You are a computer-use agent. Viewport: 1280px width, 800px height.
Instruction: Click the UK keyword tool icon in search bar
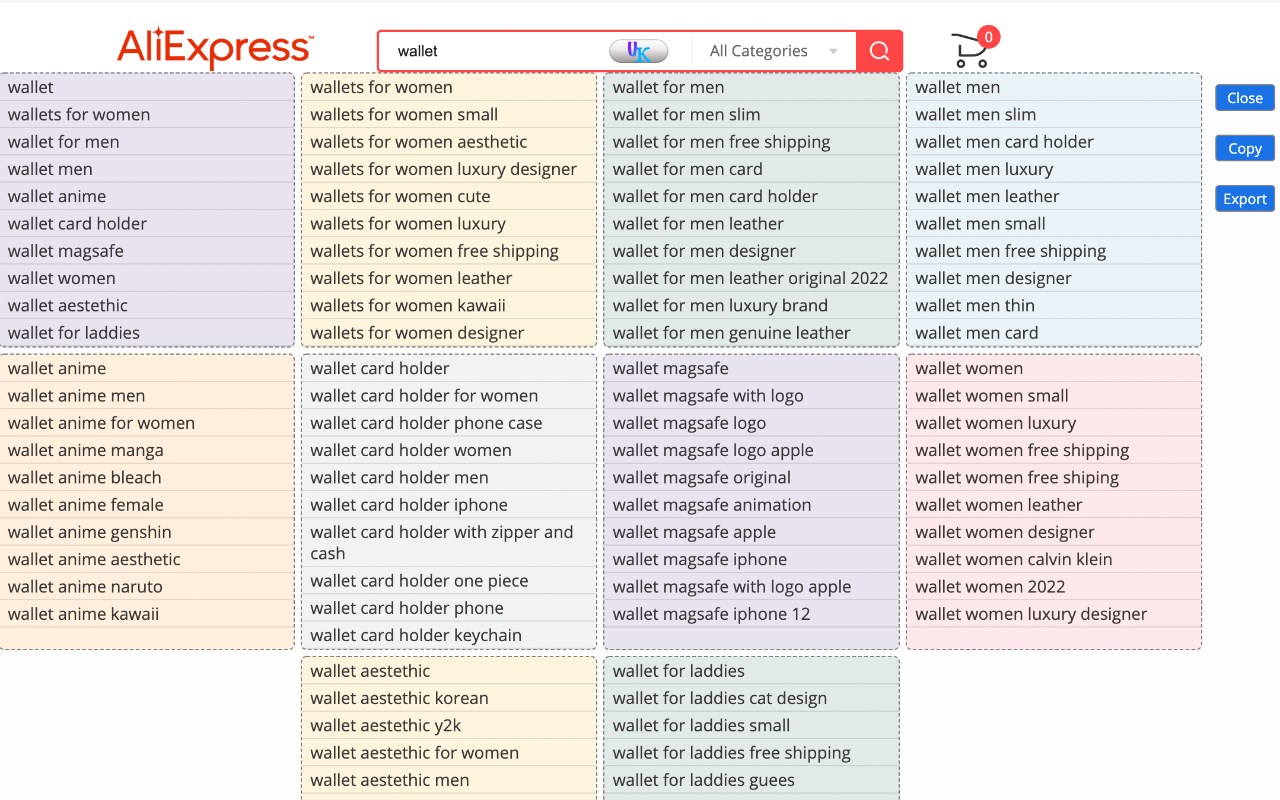[638, 51]
